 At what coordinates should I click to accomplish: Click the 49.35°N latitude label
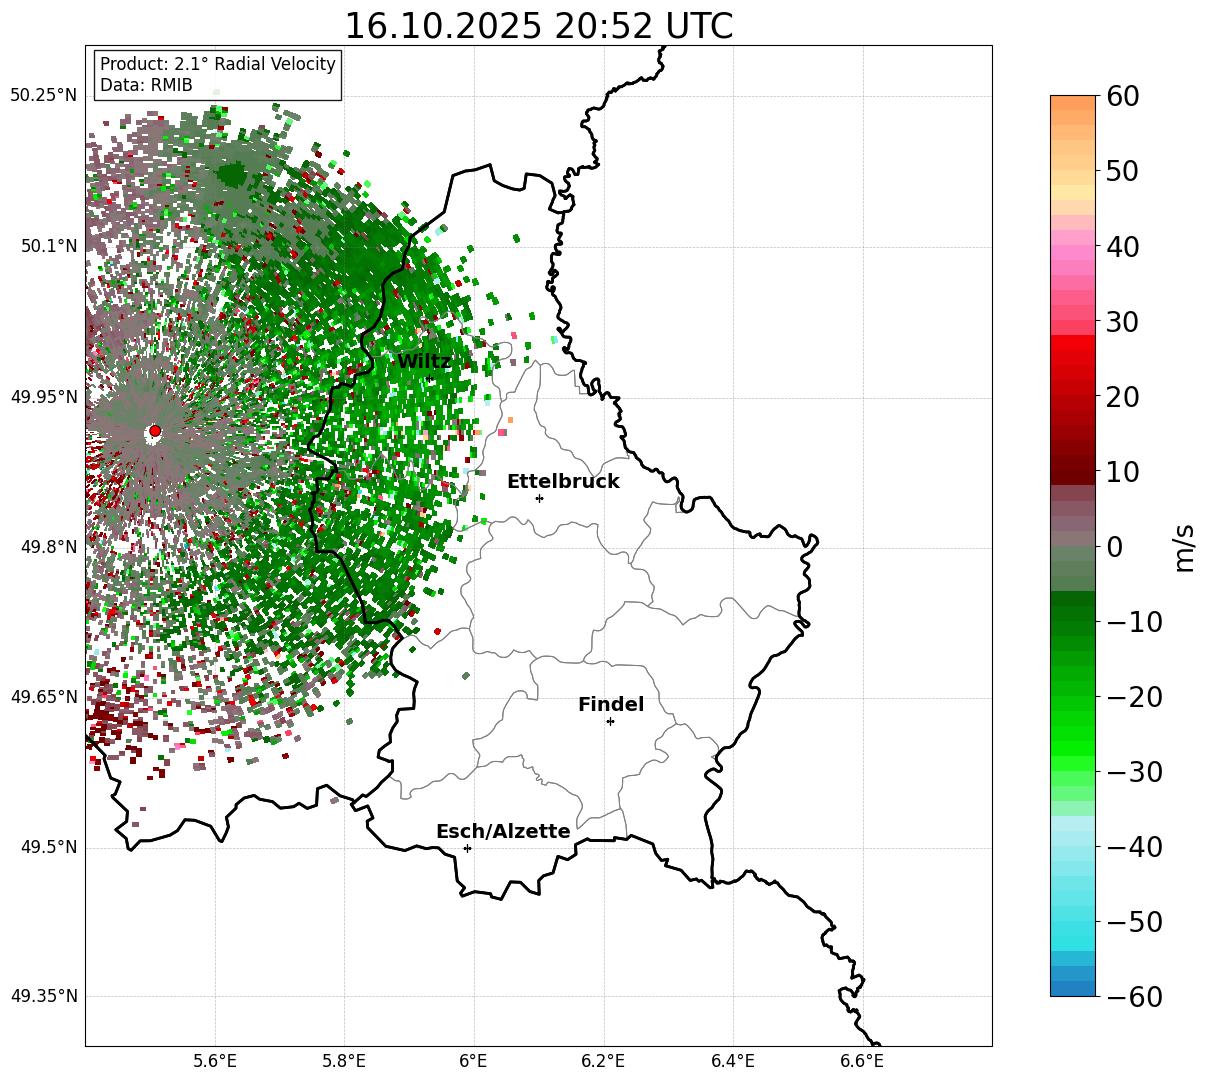click(44, 996)
